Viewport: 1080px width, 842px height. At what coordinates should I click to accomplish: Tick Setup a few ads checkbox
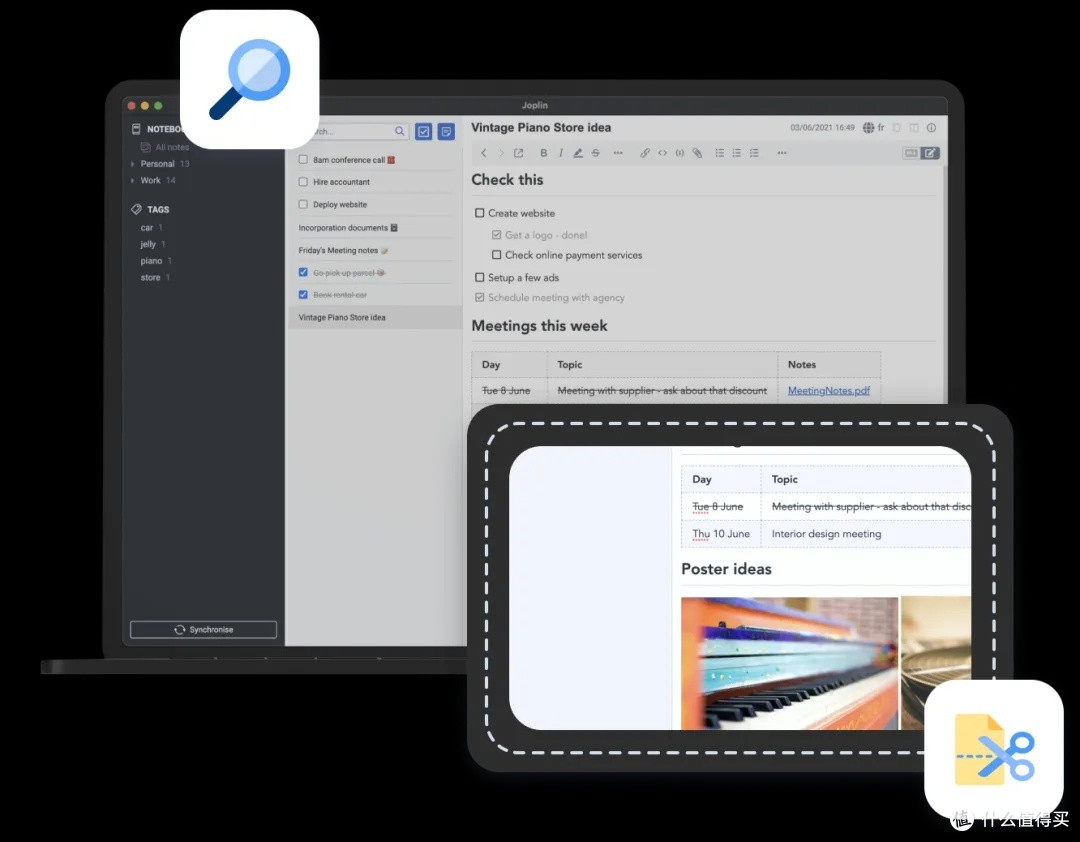[x=479, y=277]
